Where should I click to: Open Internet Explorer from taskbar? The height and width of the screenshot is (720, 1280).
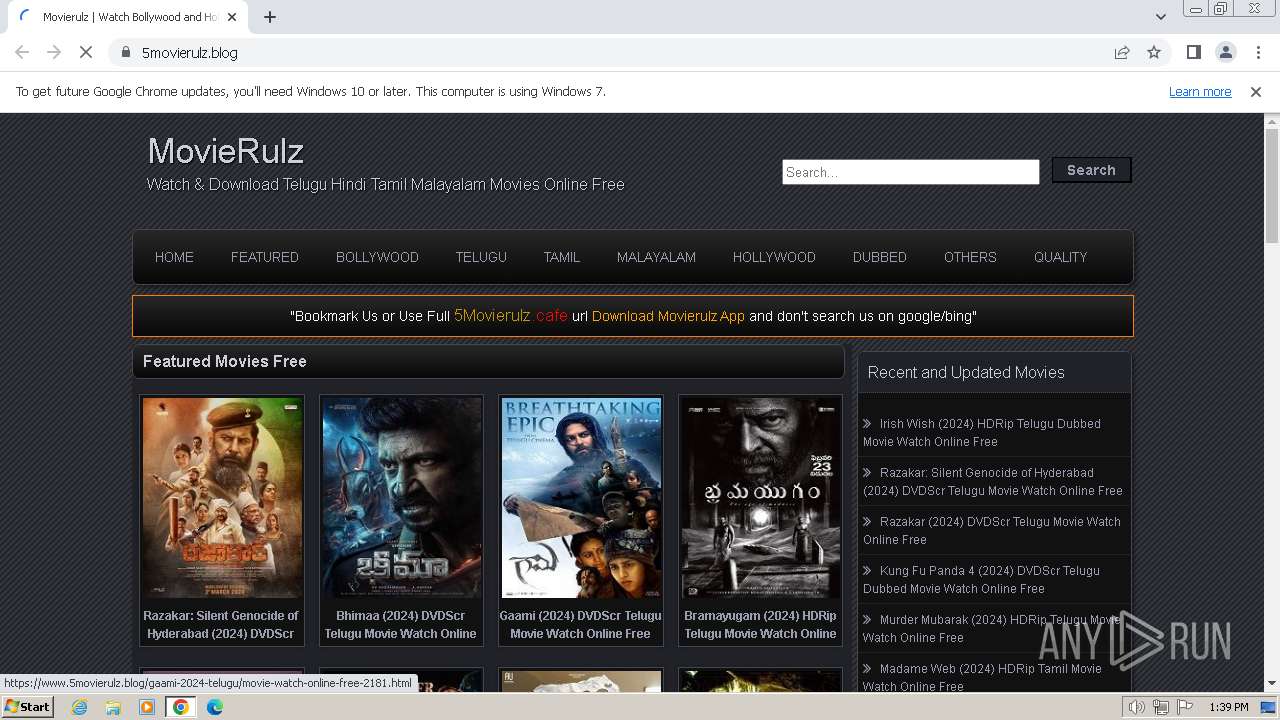click(x=80, y=707)
